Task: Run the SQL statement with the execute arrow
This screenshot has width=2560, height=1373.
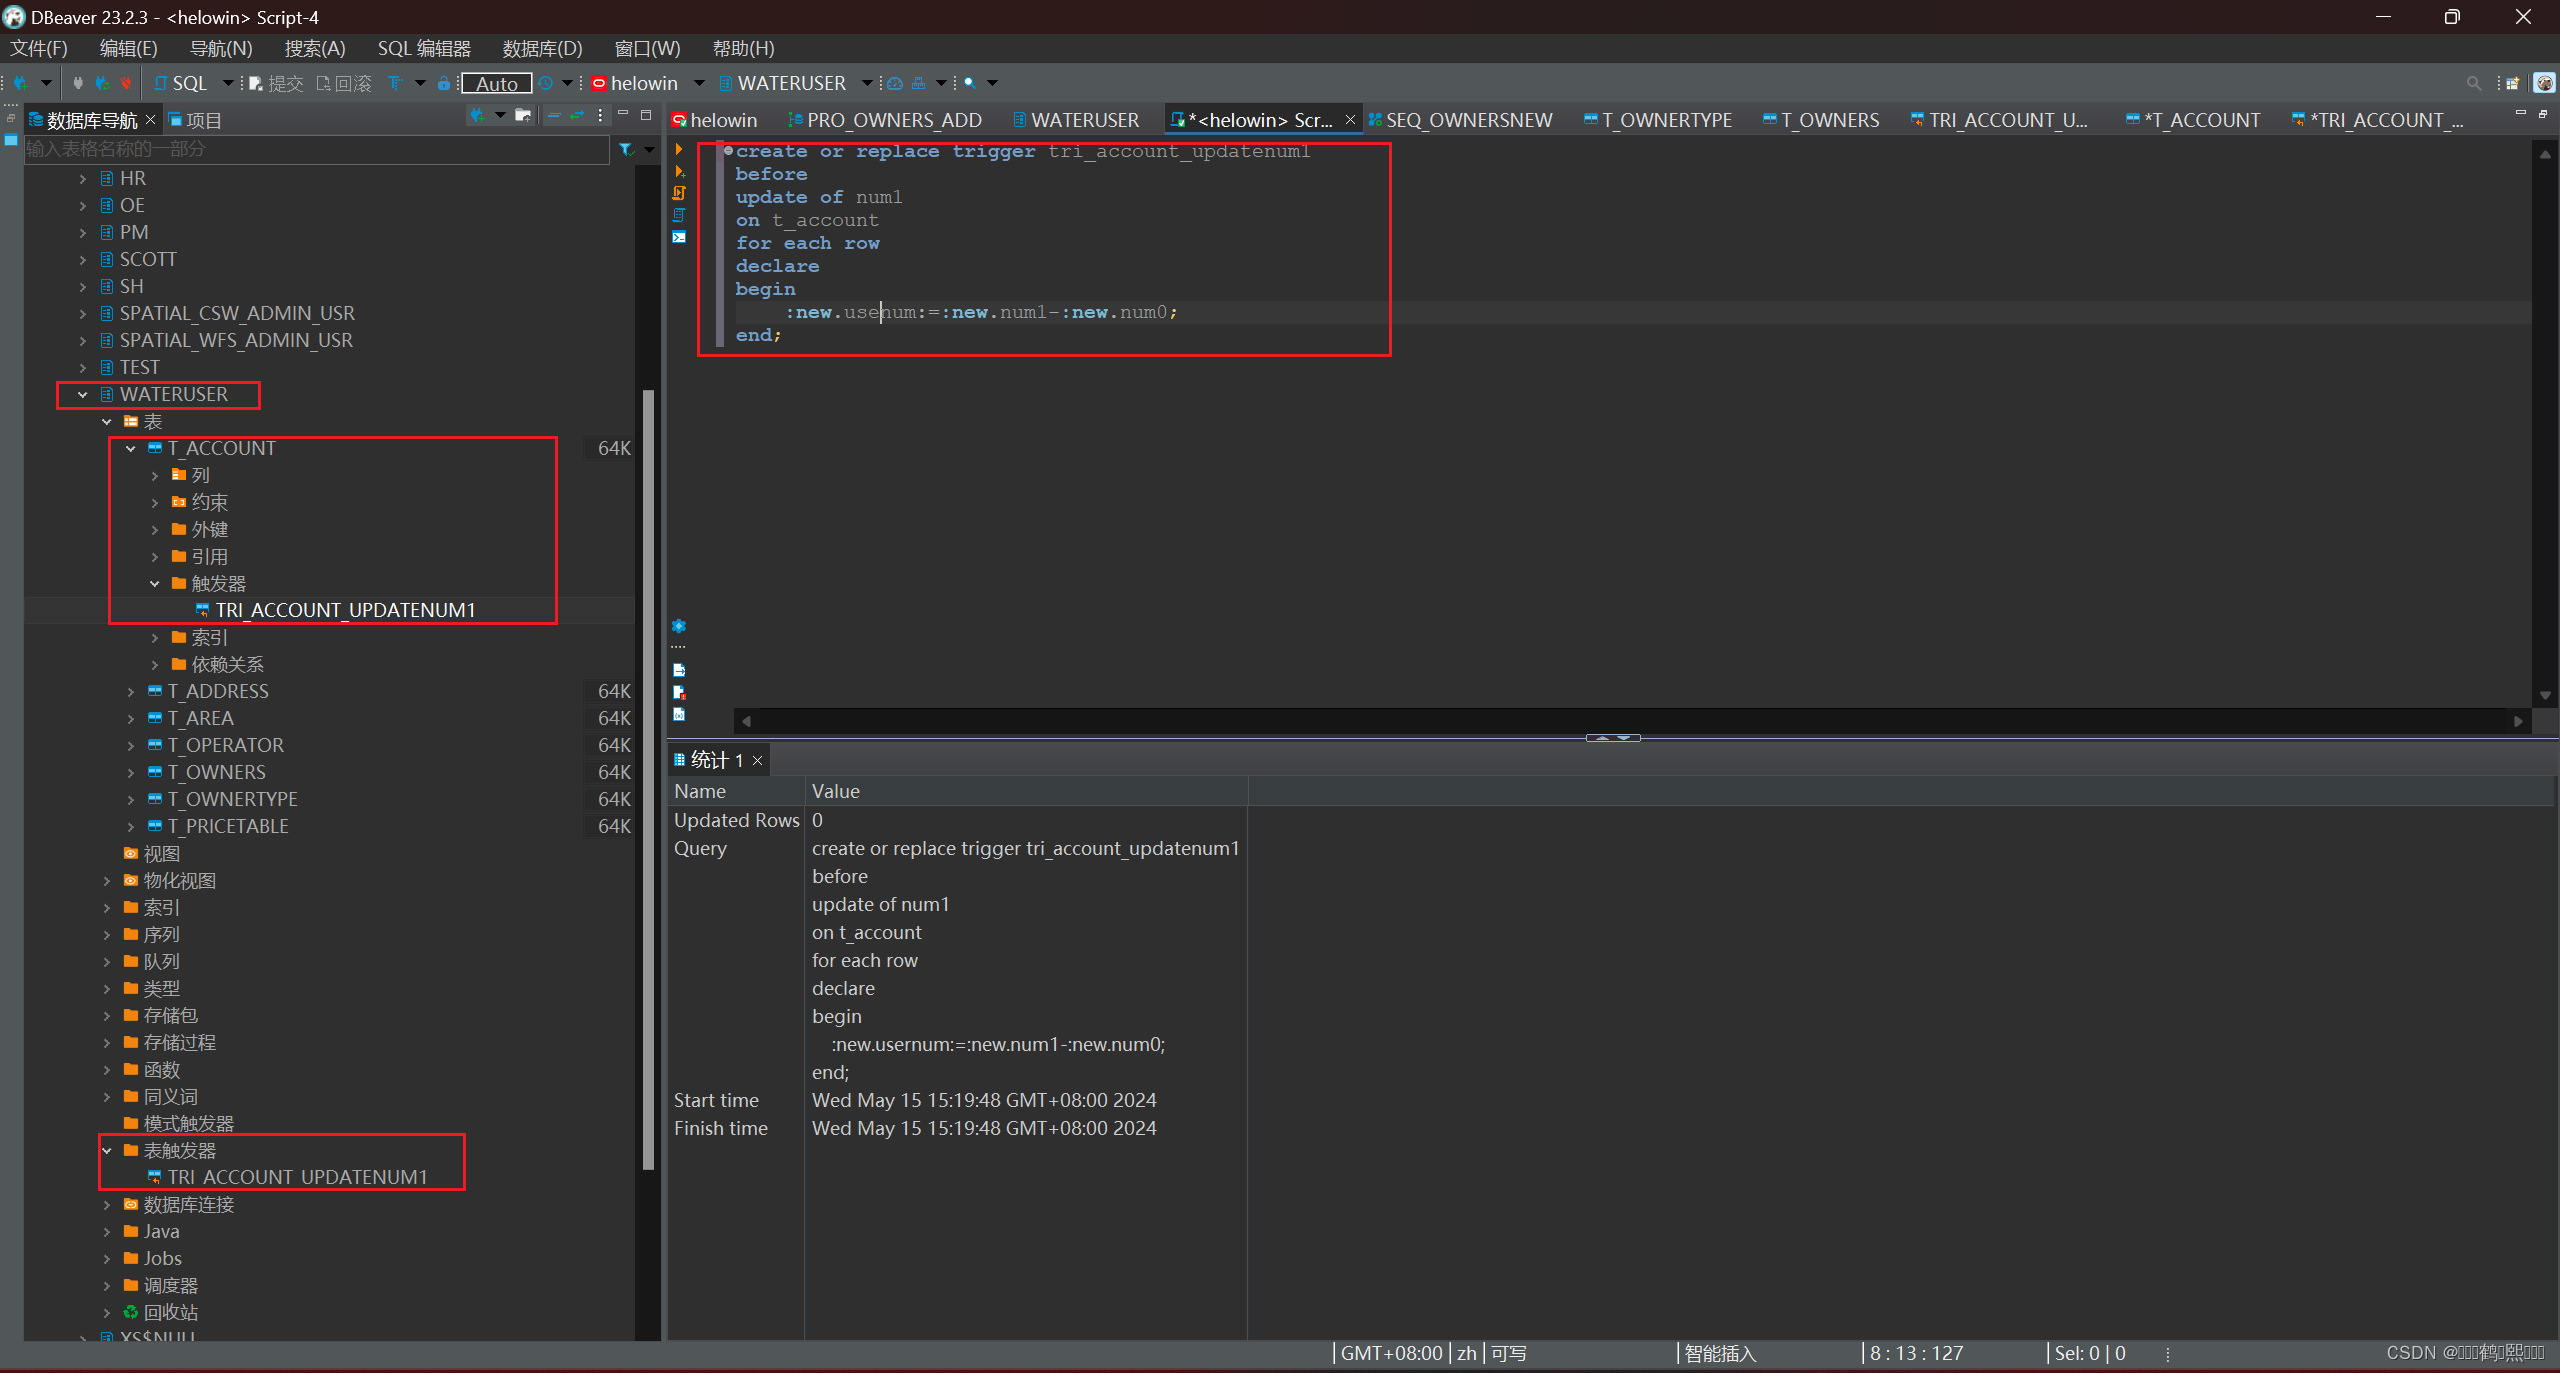Action: click(x=679, y=150)
